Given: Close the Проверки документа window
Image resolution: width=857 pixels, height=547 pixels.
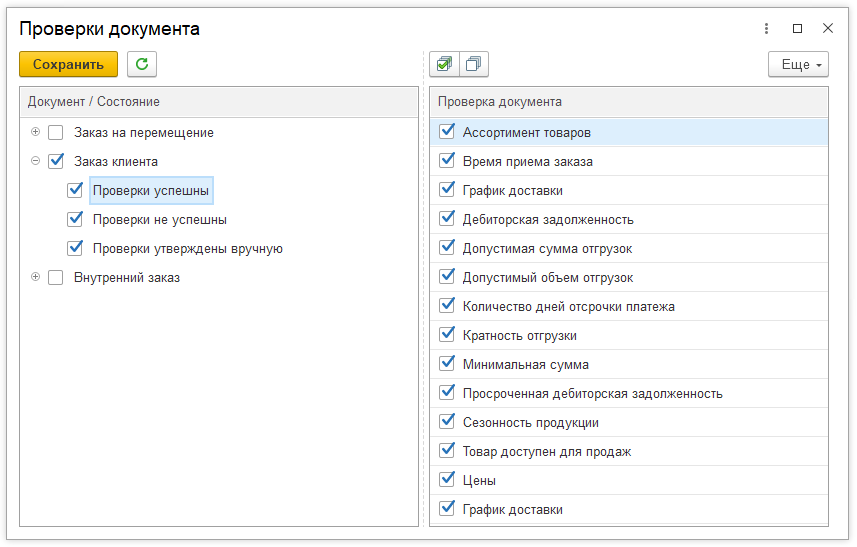Looking at the screenshot, I should [x=827, y=29].
